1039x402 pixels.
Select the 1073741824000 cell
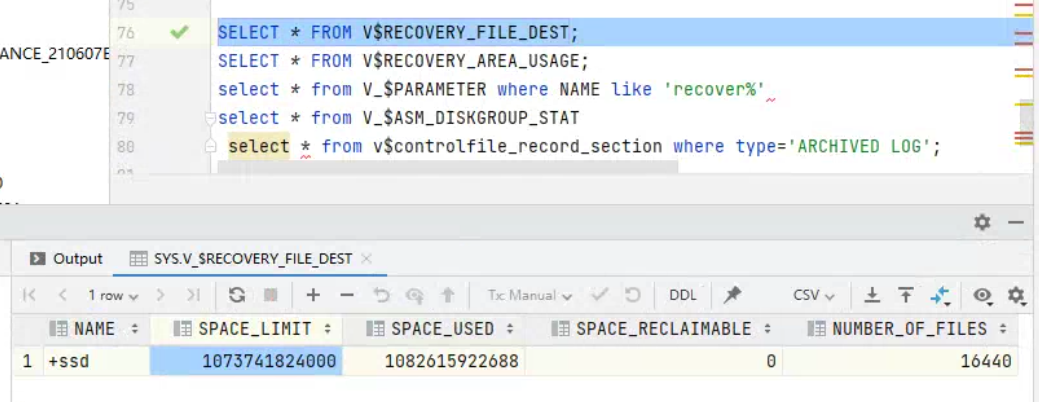pyautogui.click(x=246, y=362)
